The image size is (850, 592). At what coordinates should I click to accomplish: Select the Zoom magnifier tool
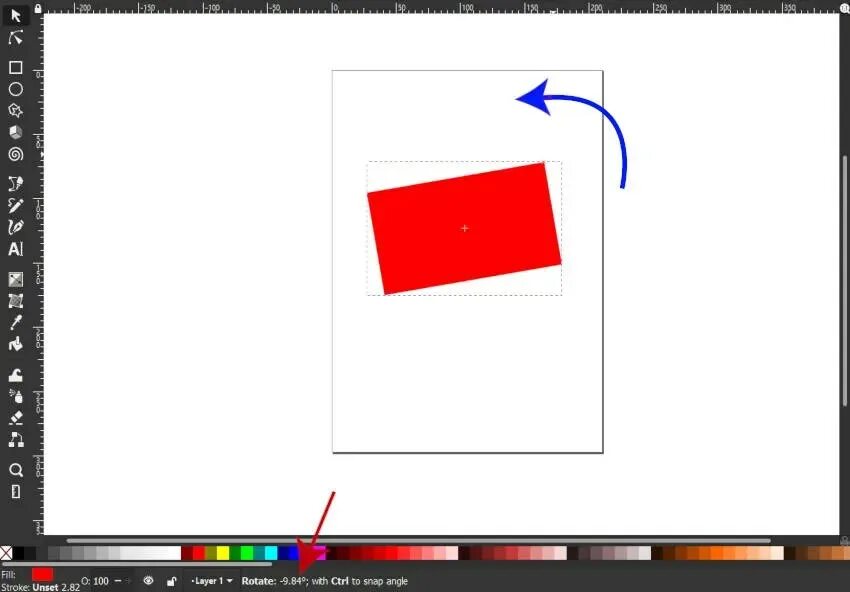click(15, 469)
